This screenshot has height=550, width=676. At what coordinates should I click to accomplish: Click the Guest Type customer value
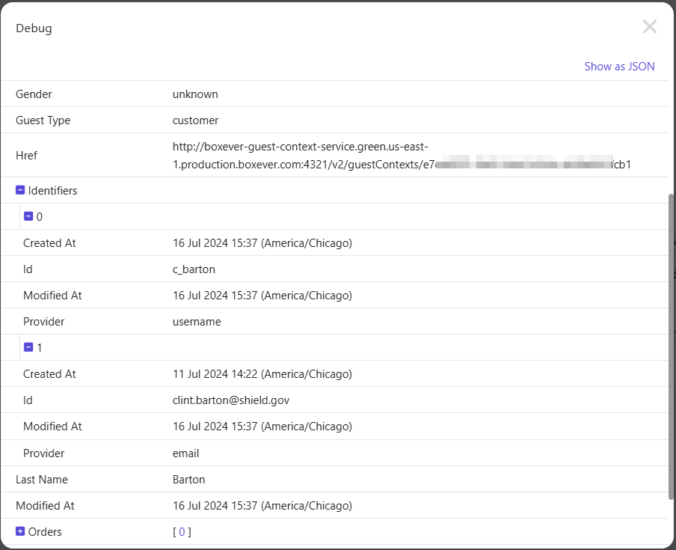tap(195, 121)
